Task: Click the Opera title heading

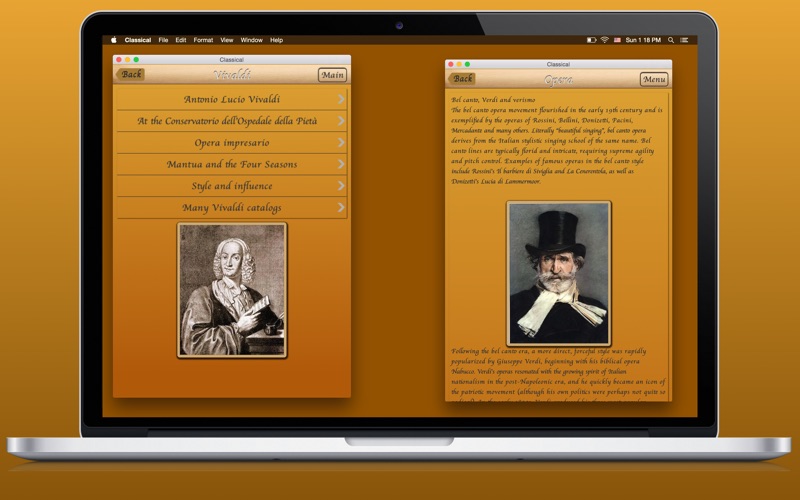Action: pos(559,80)
